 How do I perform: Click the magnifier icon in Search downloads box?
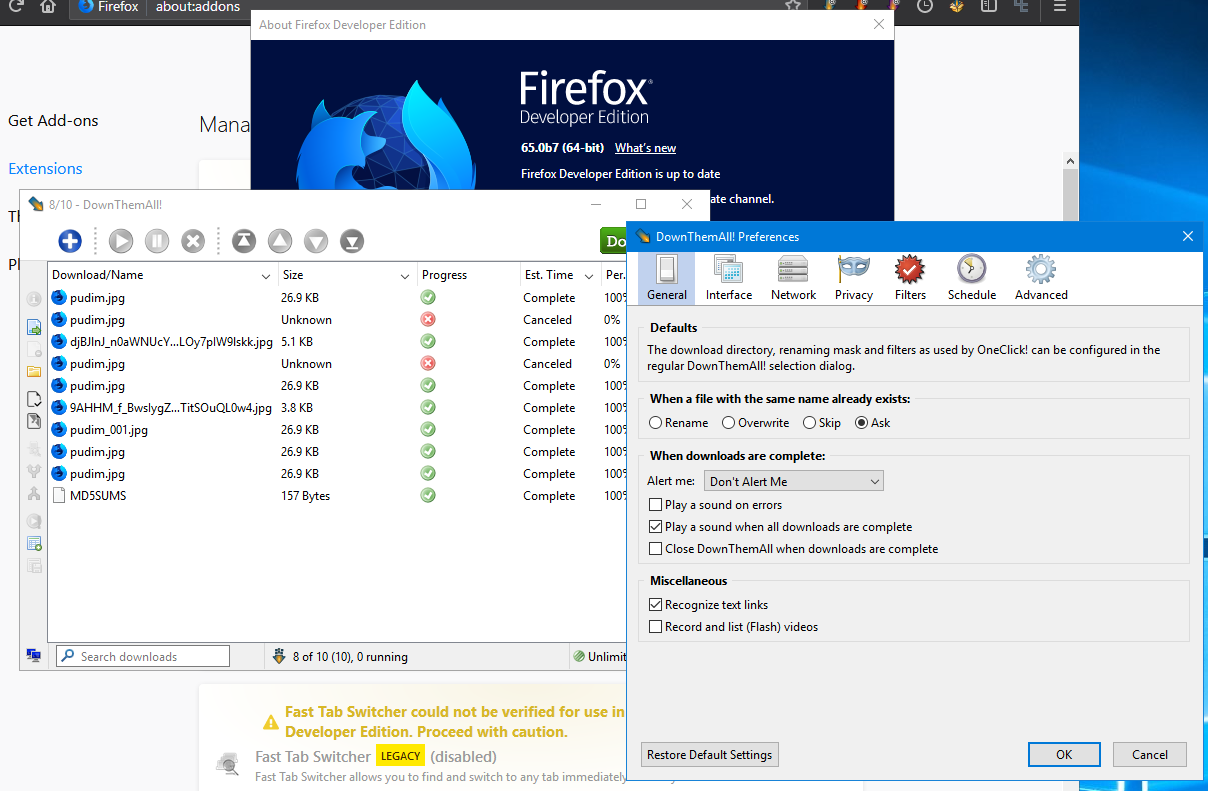pyautogui.click(x=68, y=656)
